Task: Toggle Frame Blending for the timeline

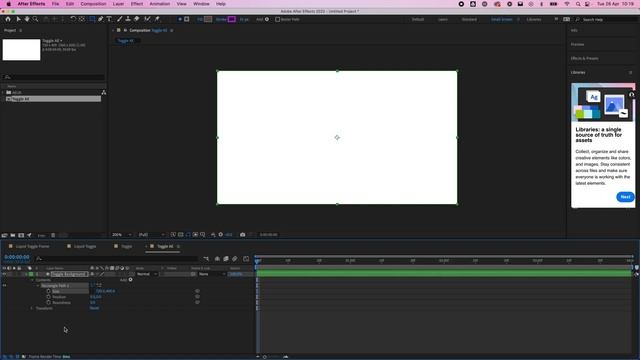Action: [x=226, y=258]
